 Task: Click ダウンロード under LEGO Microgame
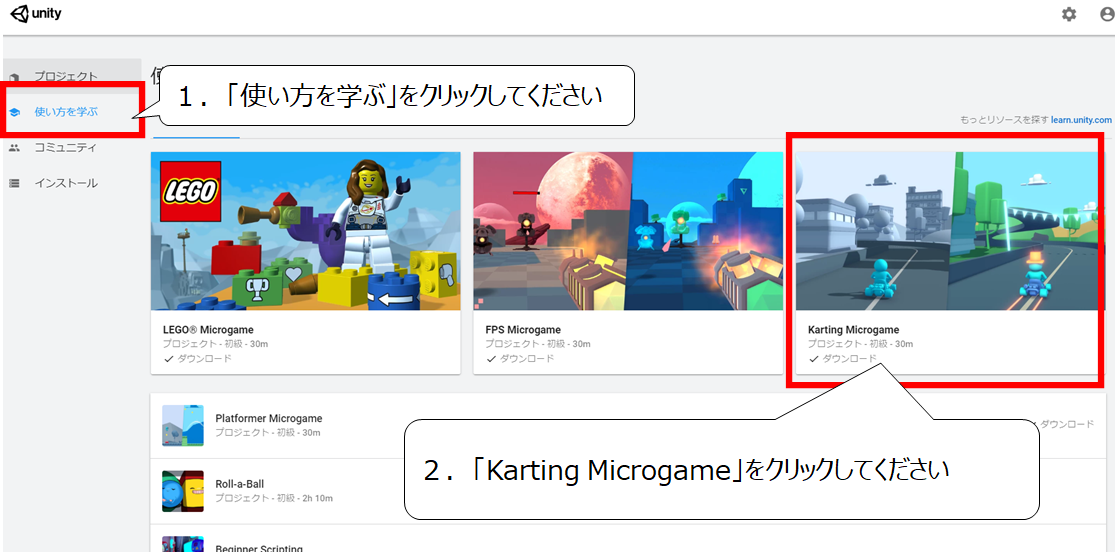pos(198,359)
